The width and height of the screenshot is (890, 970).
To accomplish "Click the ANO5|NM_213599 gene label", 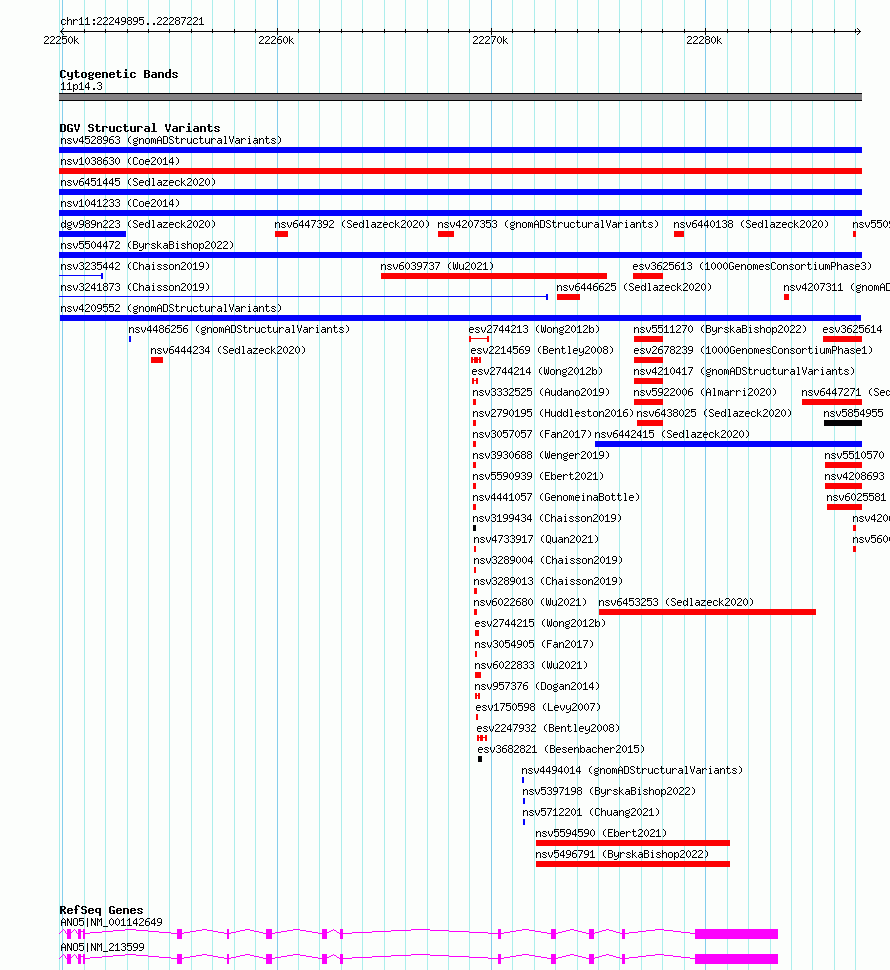I will click(102, 948).
